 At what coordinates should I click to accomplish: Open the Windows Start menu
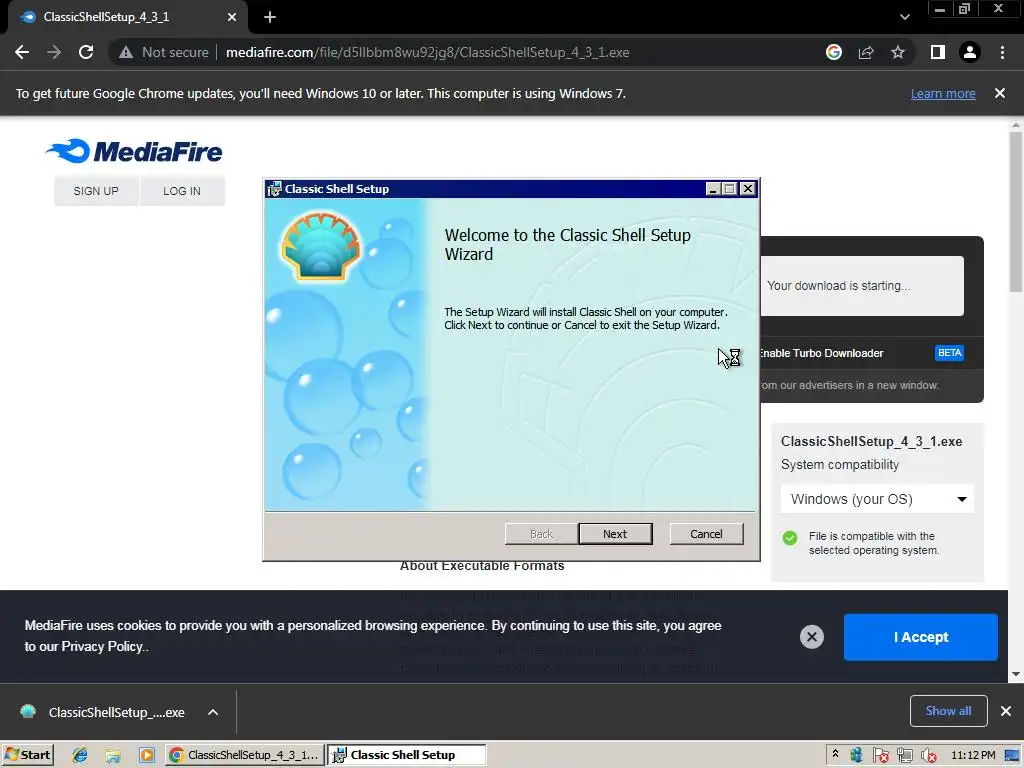click(x=27, y=755)
